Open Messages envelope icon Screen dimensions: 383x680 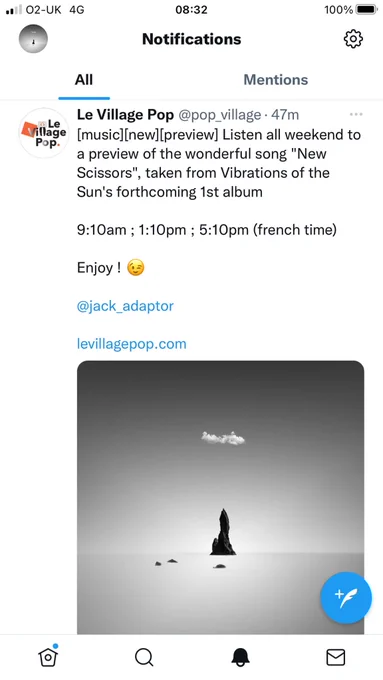(x=335, y=657)
